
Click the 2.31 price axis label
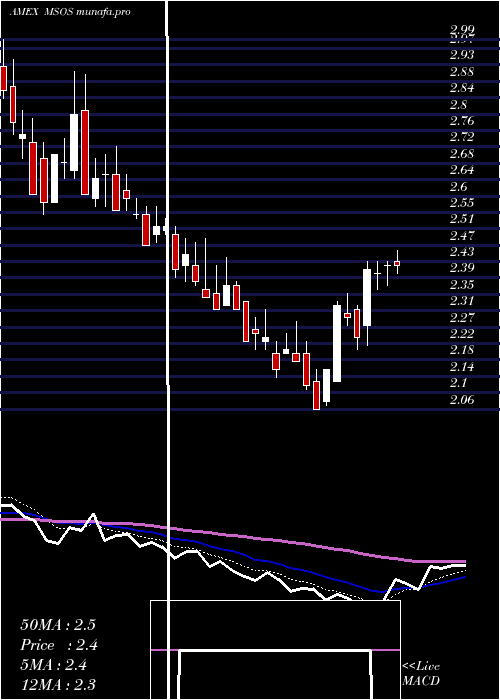(462, 301)
